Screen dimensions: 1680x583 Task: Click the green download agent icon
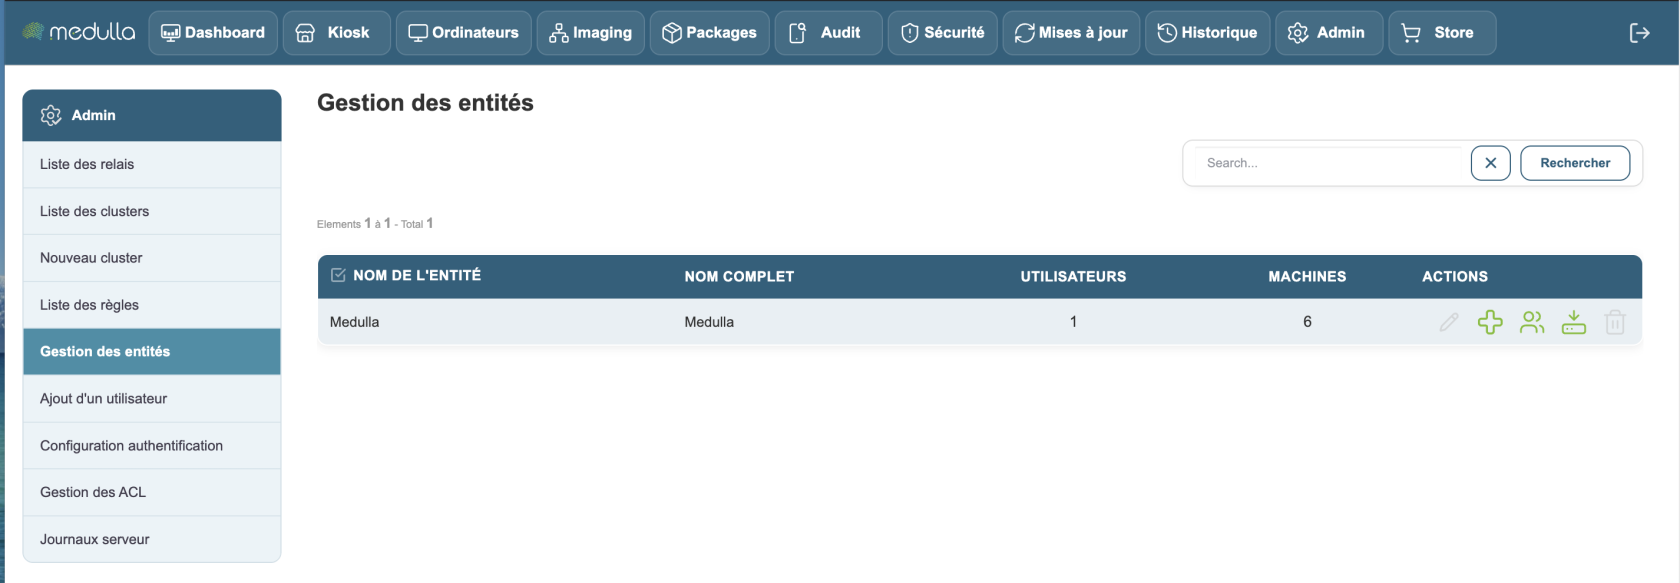(1574, 322)
